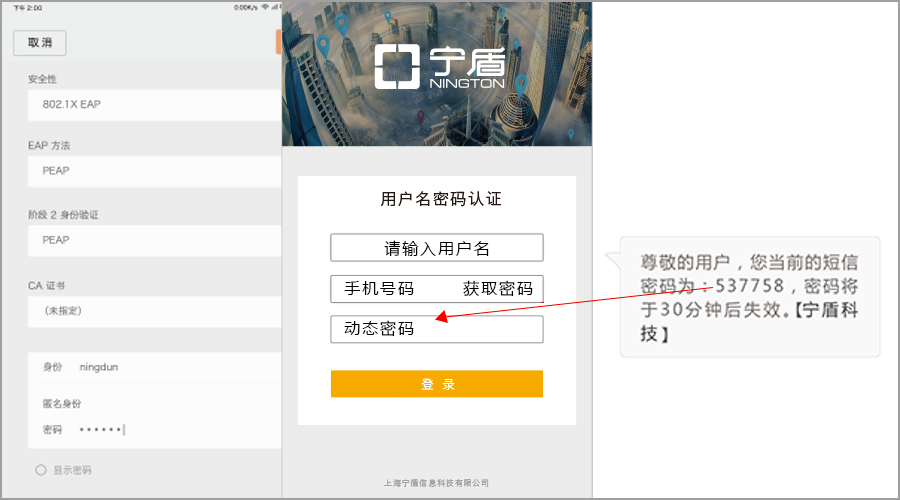This screenshot has width=900, height=500.
Task: Click the 请输入用户名 username field
Action: 437,248
